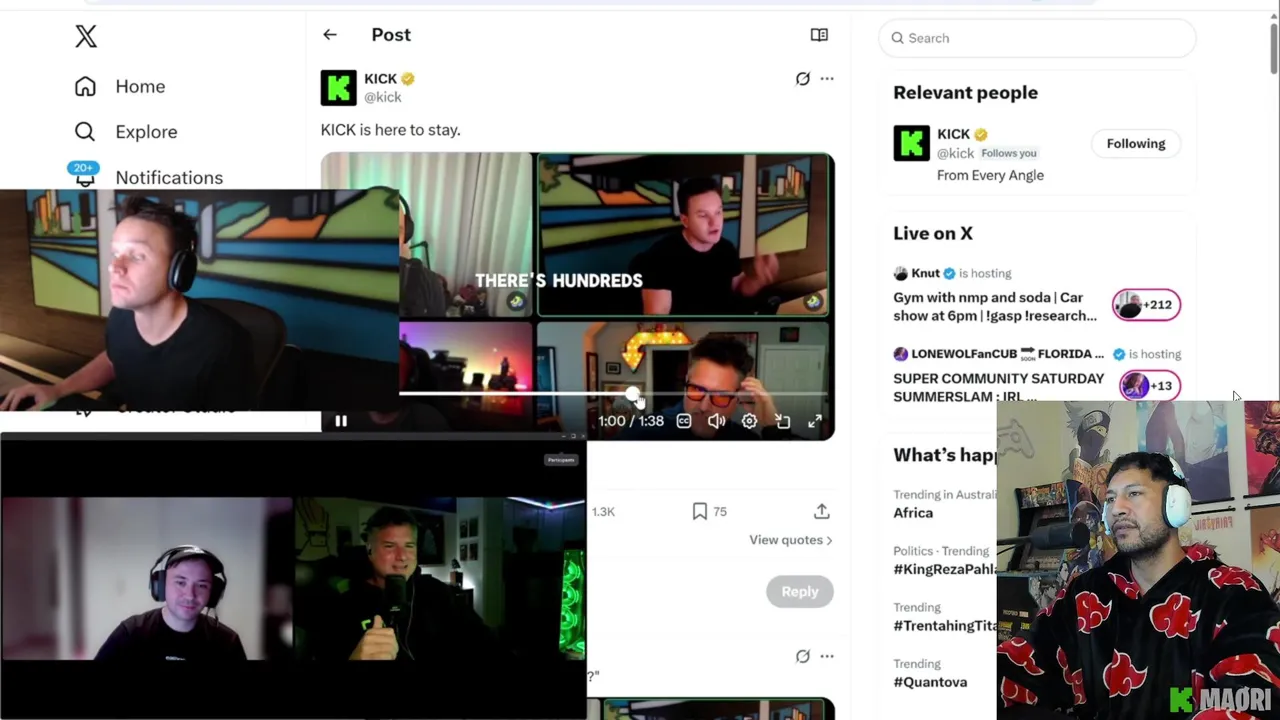
Task: Toggle the Following button for KICK
Action: [x=1136, y=144]
